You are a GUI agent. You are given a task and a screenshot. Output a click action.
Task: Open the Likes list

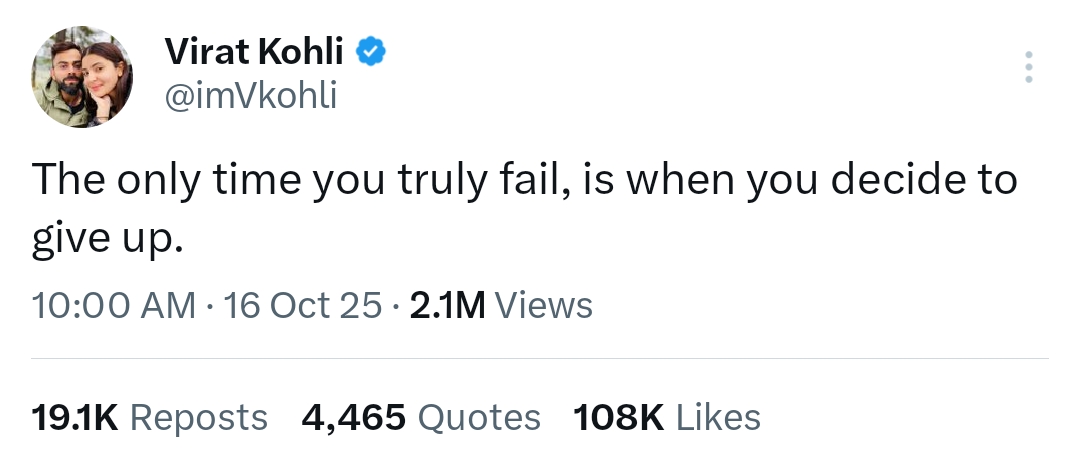(x=718, y=417)
